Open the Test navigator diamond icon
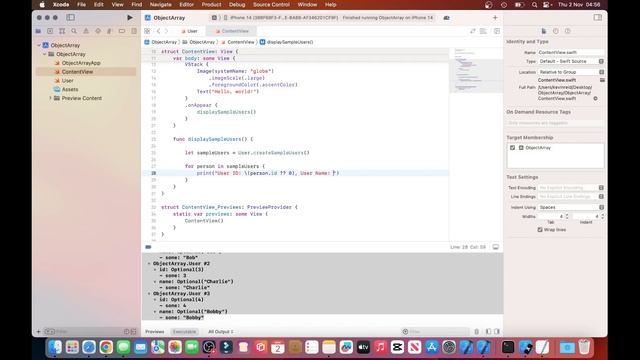Image resolution: width=640 pixels, height=360 pixels. coord(98,31)
